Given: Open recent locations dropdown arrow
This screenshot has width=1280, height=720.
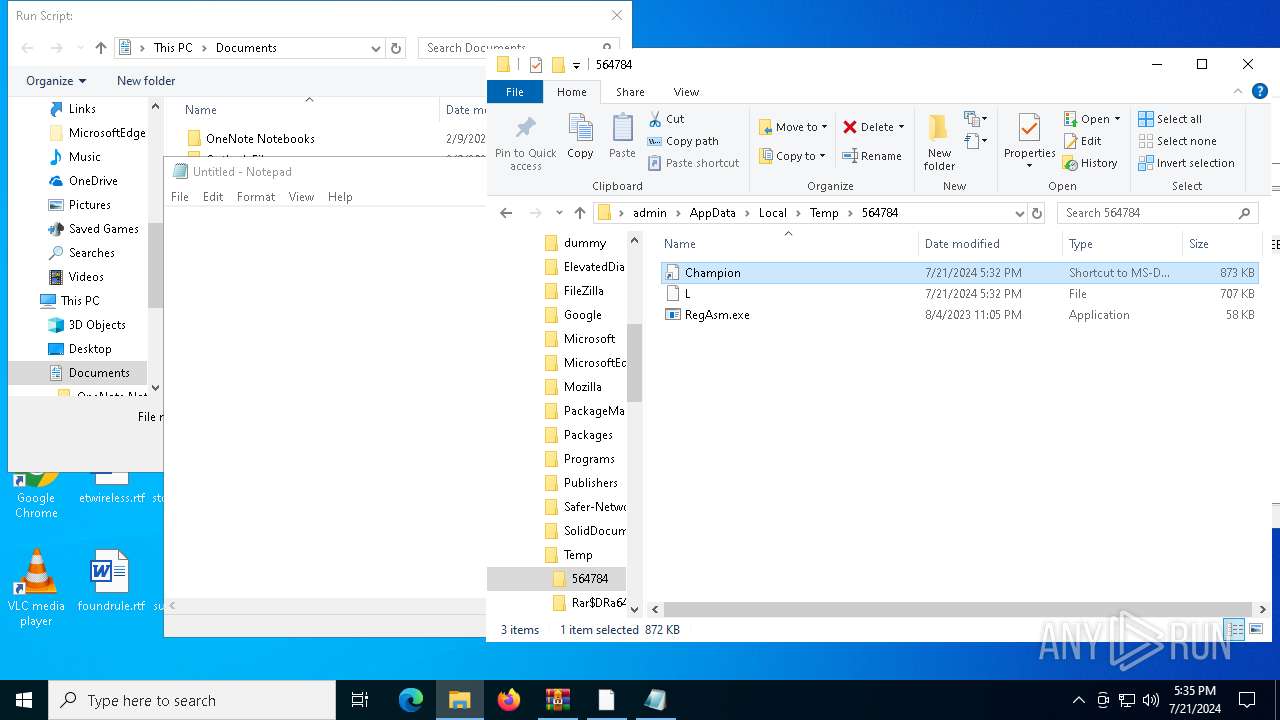Looking at the screenshot, I should (x=559, y=213).
